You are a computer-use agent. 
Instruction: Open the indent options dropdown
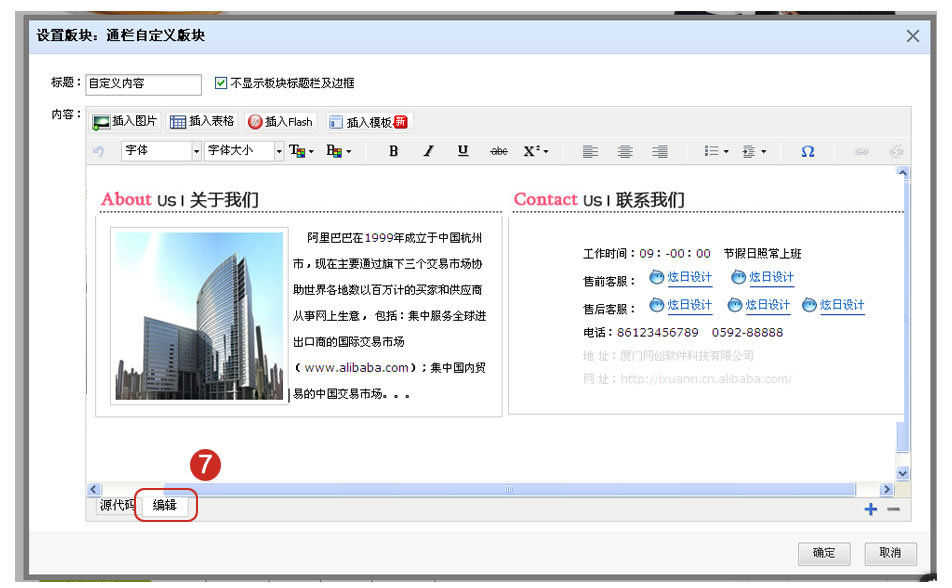pos(754,151)
